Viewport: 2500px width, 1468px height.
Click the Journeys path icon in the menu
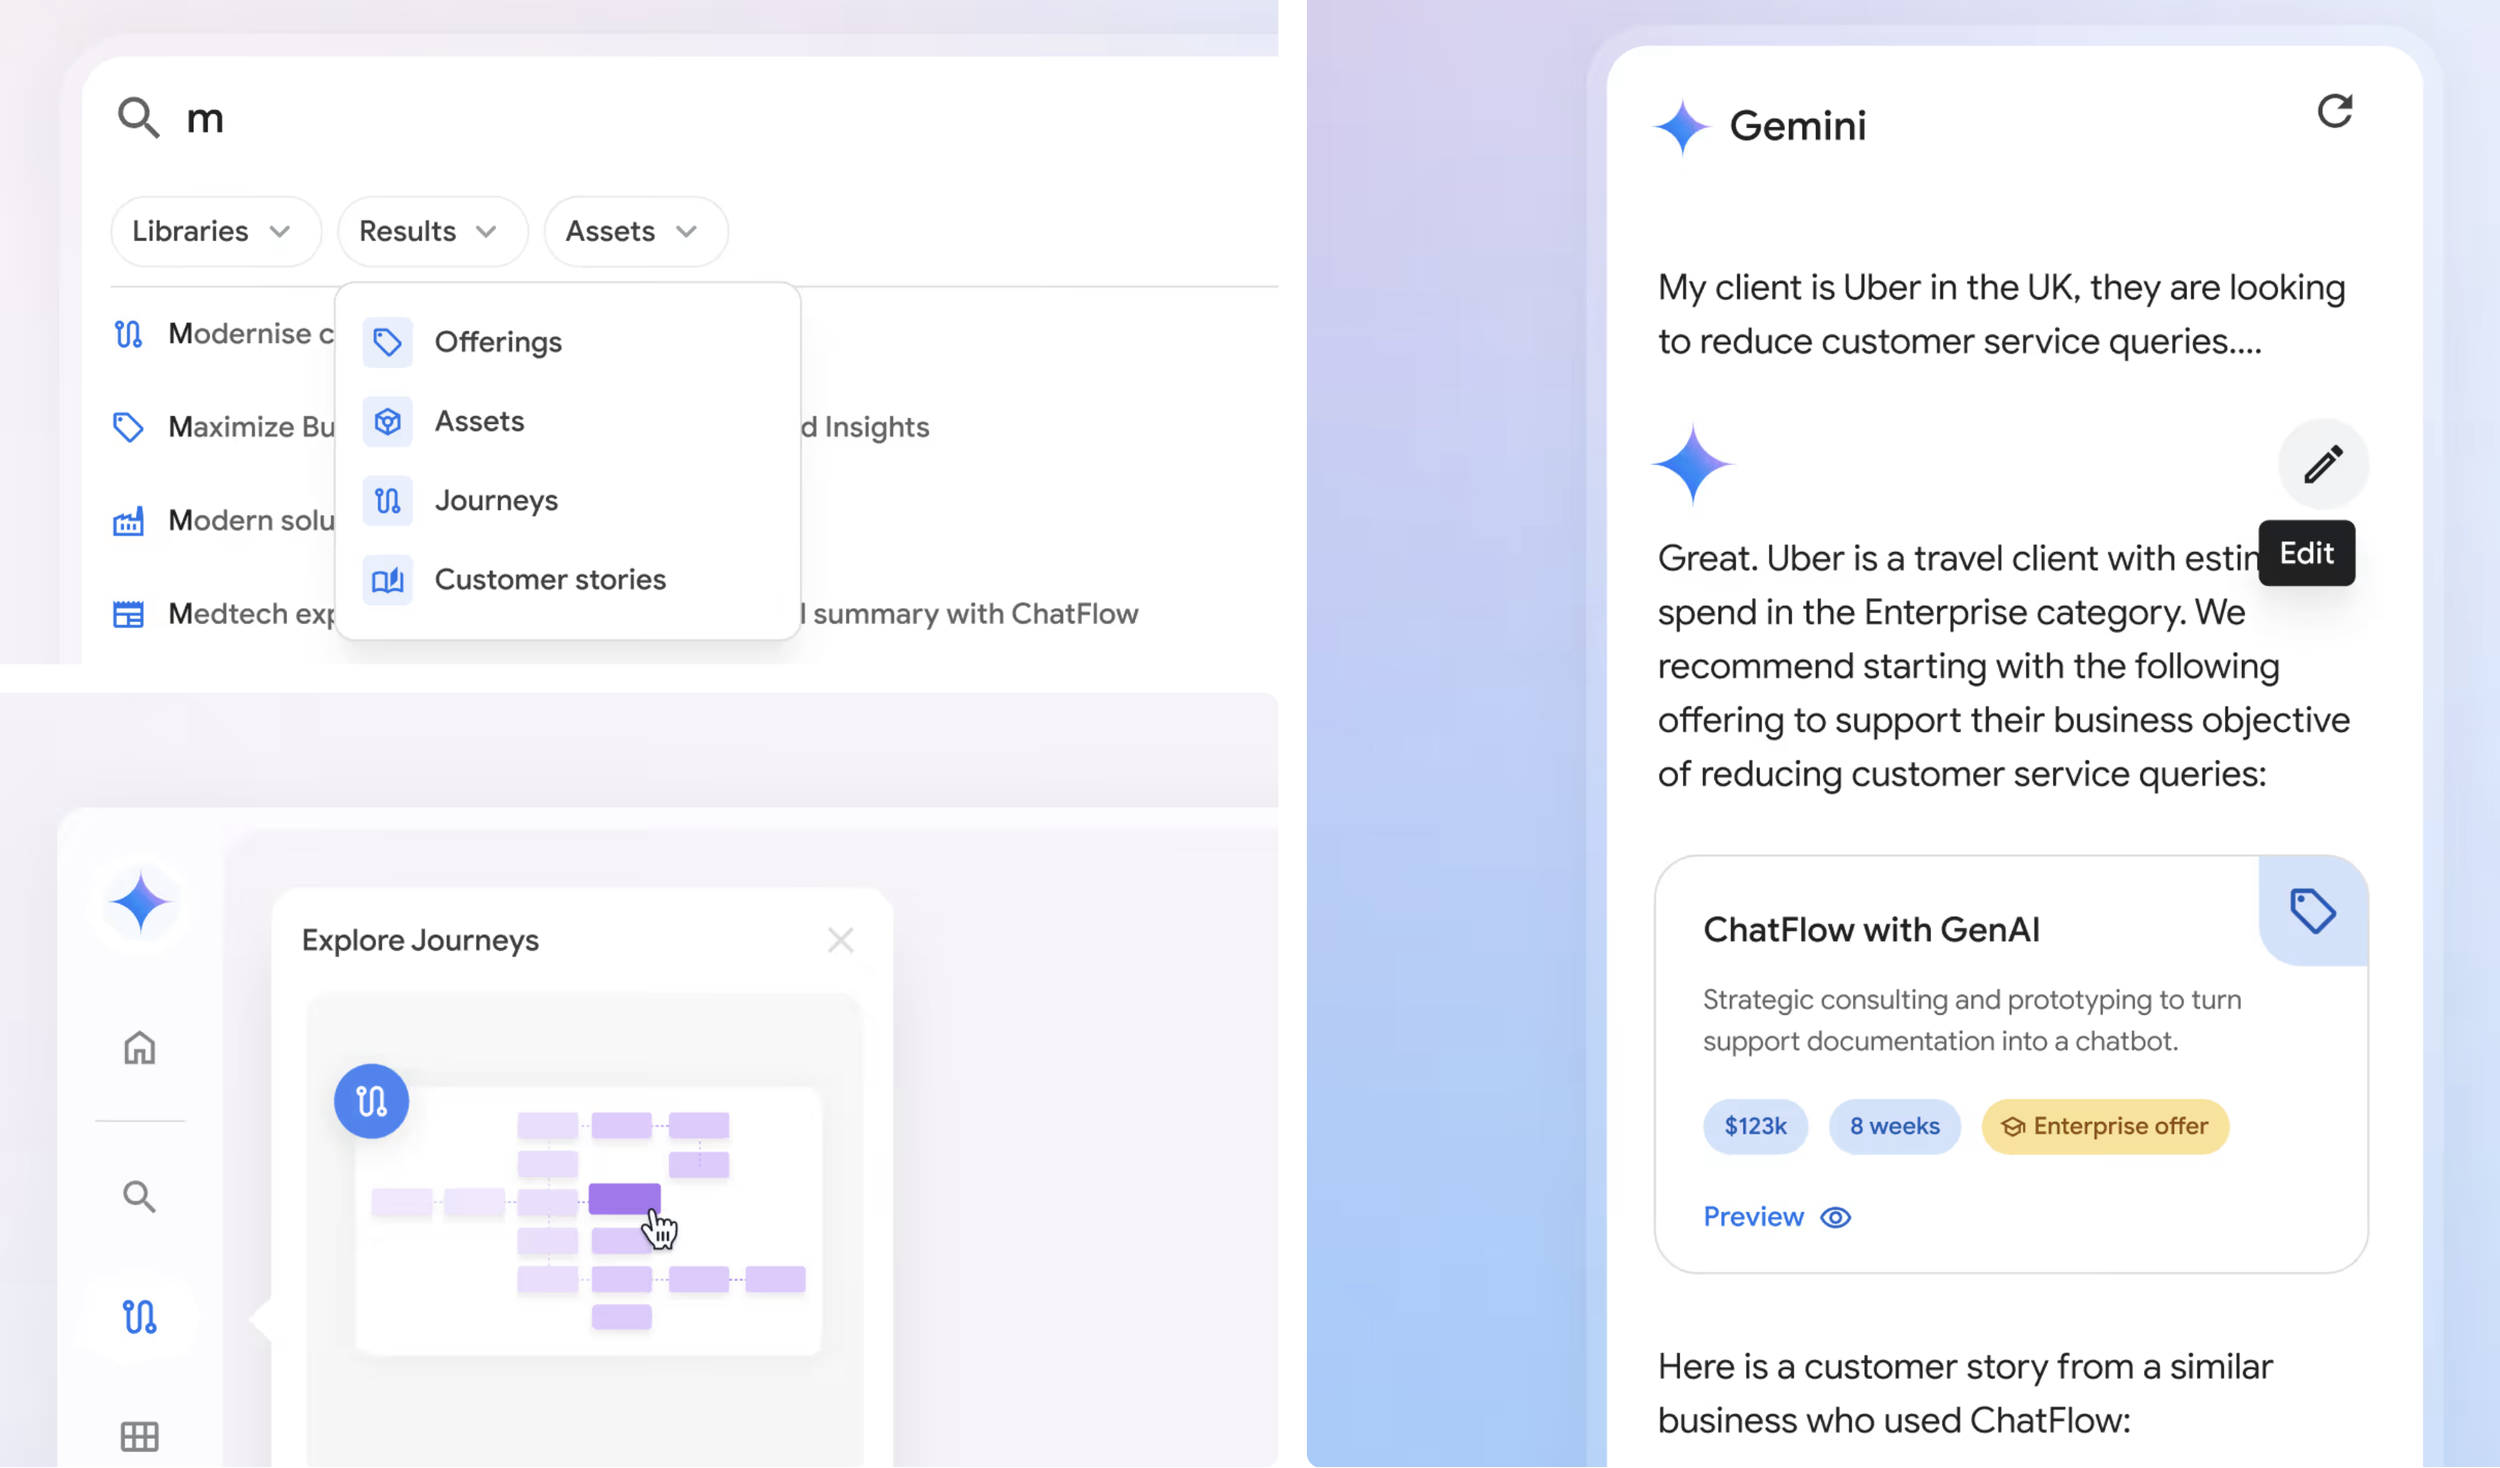pos(387,500)
